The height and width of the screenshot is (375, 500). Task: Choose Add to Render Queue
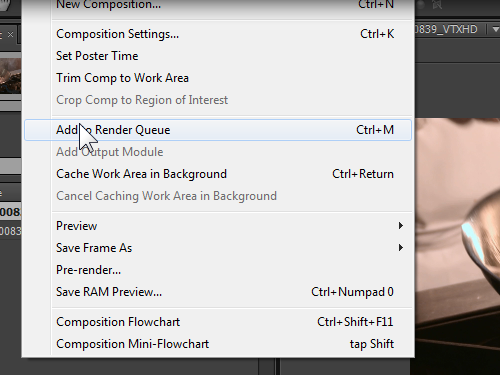coord(218,130)
